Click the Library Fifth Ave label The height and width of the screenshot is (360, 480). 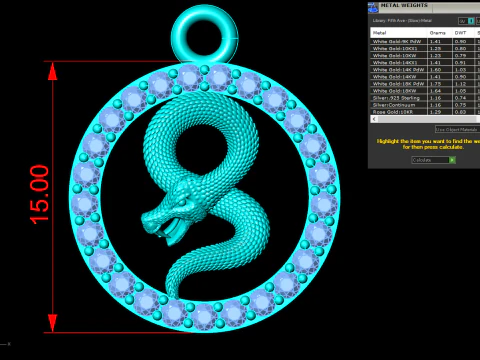(x=402, y=21)
